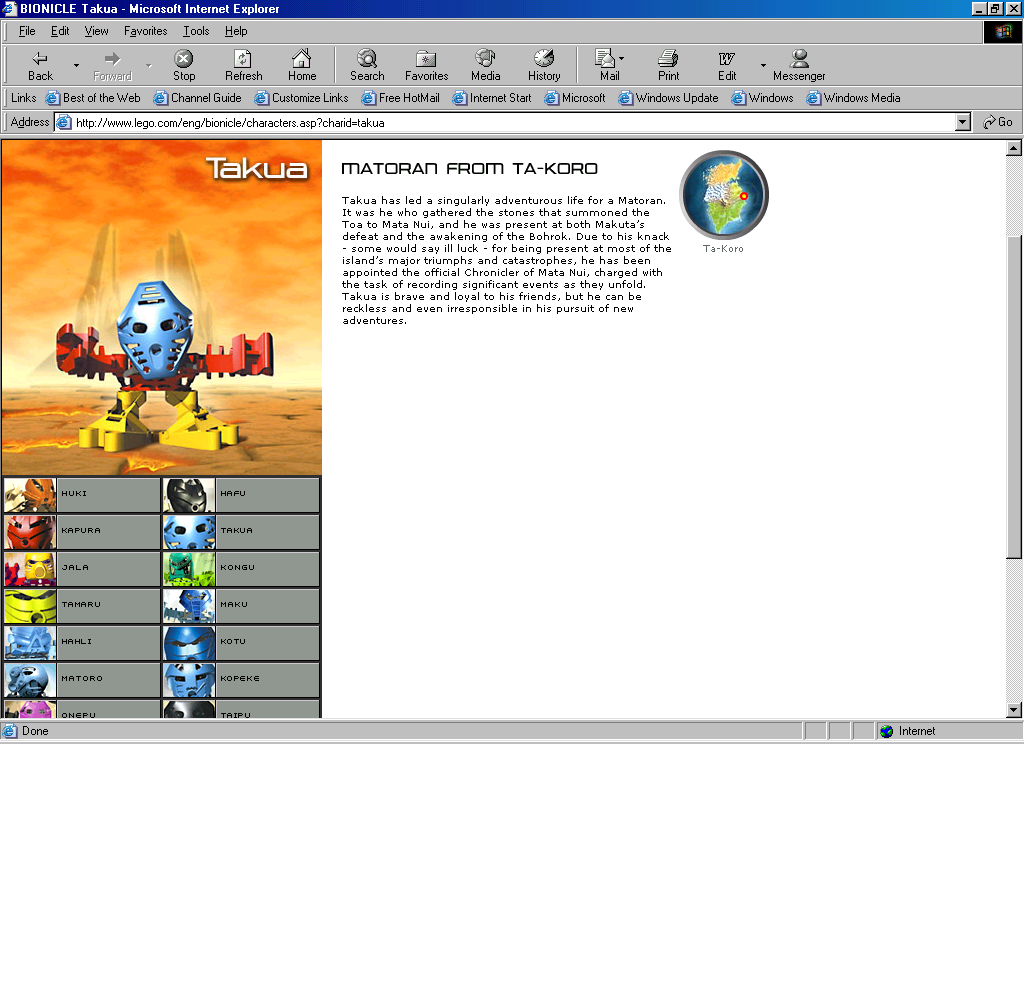Select the Kotu character entry
1024x1000 pixels.
pos(241,643)
